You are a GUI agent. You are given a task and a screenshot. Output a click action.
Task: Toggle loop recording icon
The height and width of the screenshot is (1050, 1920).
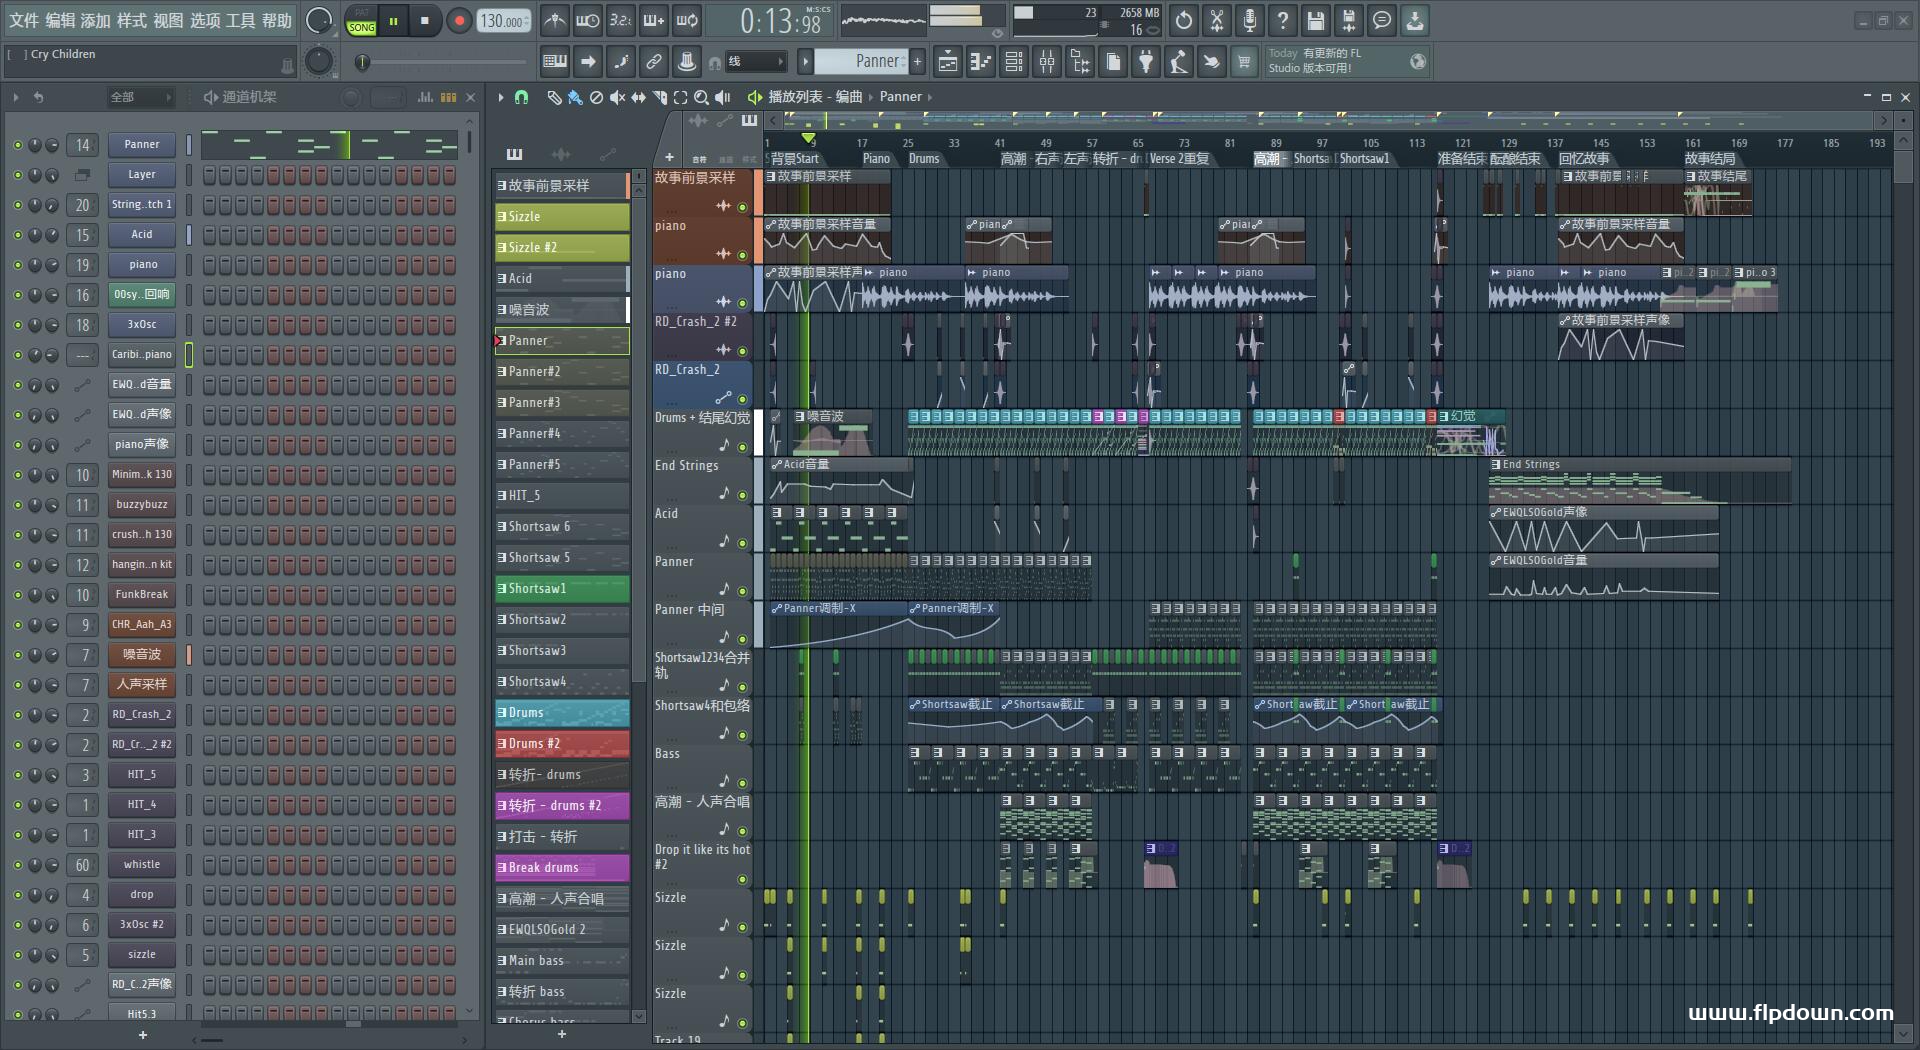pyautogui.click(x=687, y=20)
